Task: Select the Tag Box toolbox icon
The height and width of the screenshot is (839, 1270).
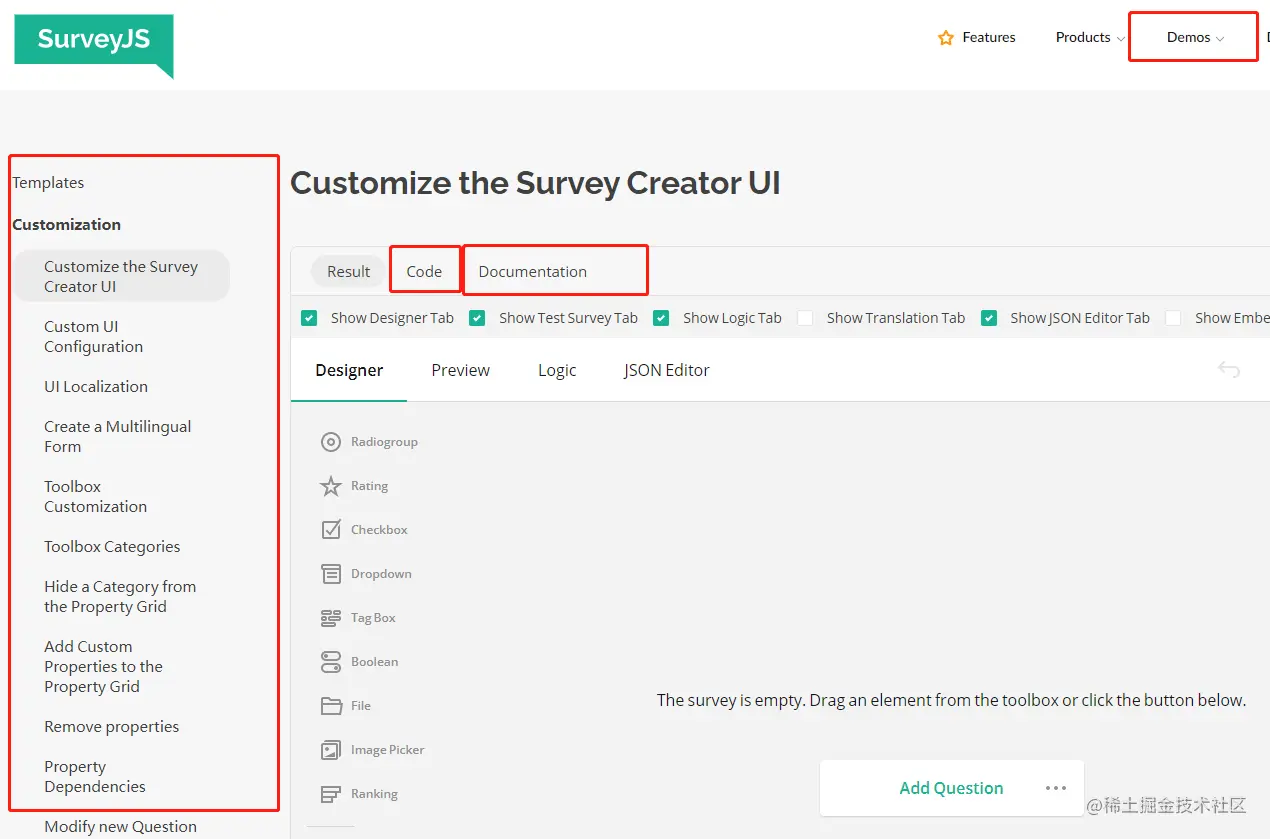Action: [331, 618]
